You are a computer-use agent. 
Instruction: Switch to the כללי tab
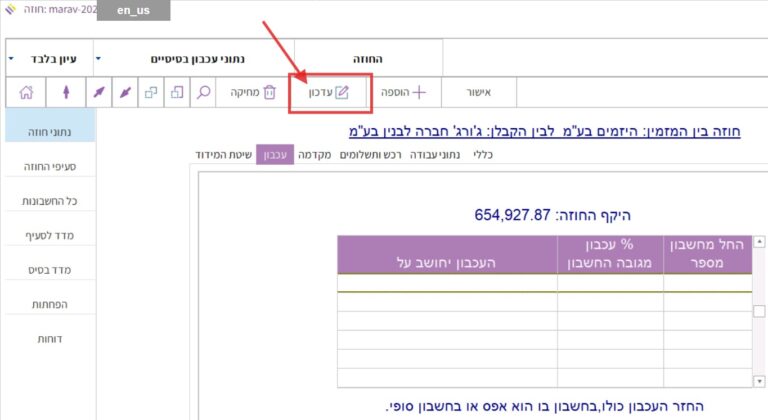pyautogui.click(x=483, y=155)
